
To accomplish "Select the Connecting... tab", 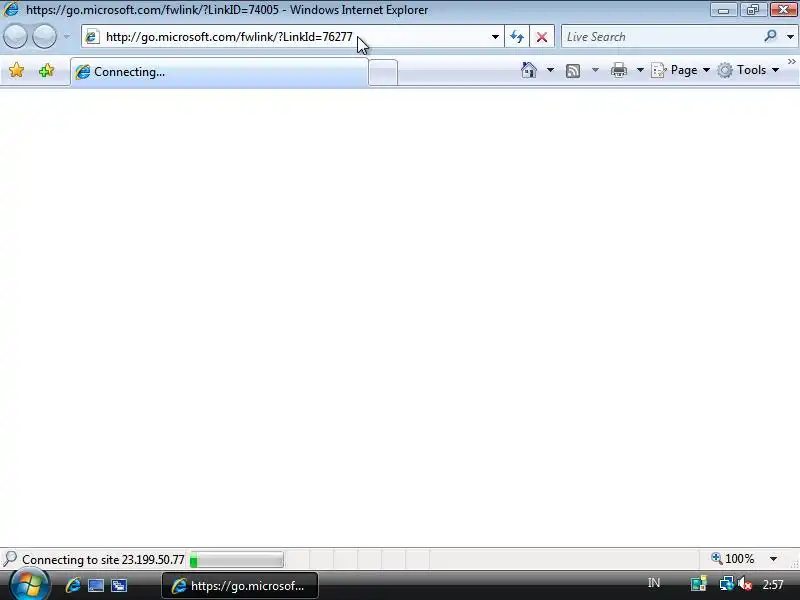I will coord(219,72).
